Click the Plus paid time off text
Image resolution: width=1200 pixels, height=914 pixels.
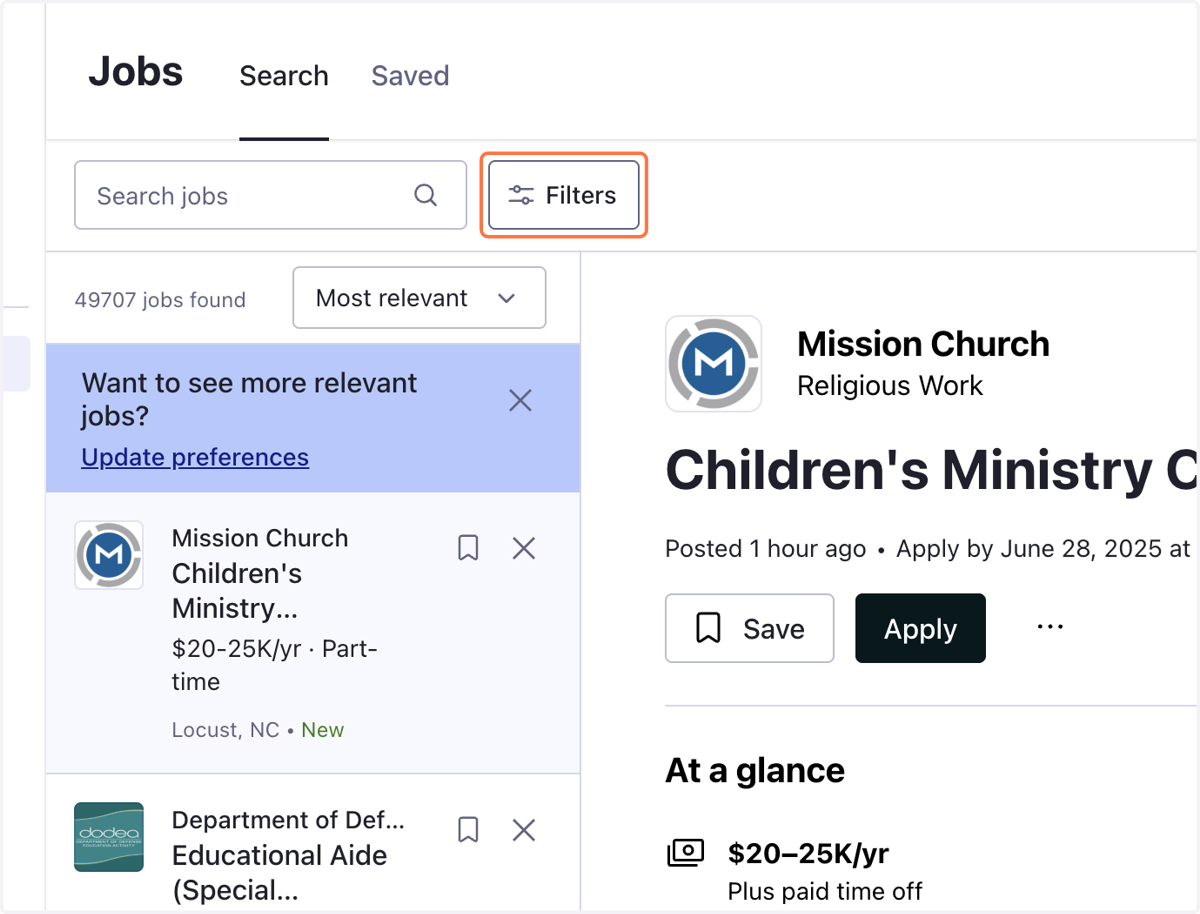pyautogui.click(x=825, y=891)
